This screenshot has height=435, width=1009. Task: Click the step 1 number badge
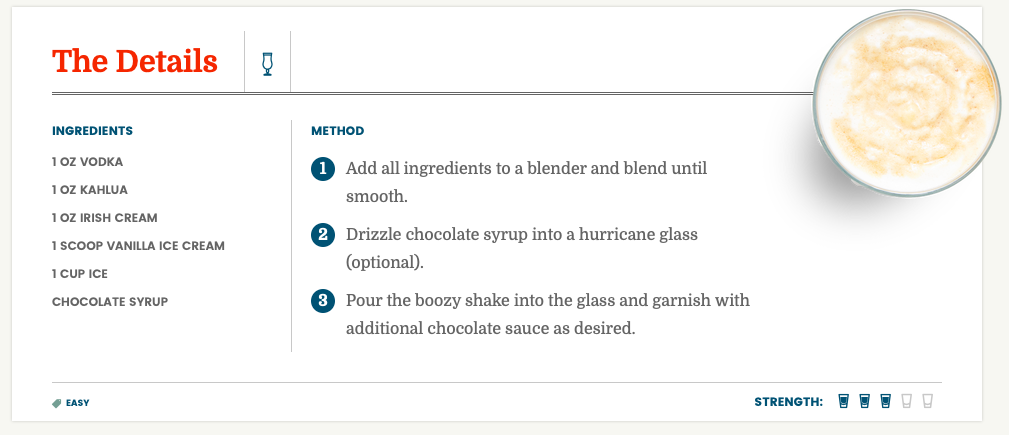pos(323,169)
